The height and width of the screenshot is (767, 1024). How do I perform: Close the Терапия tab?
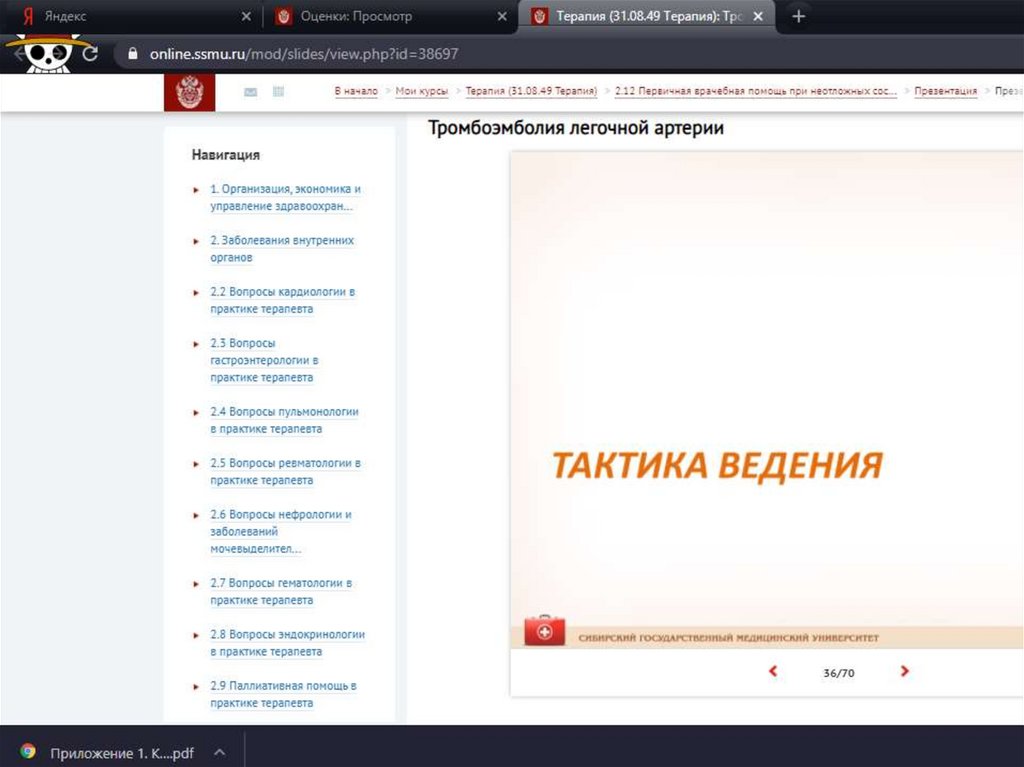click(758, 16)
